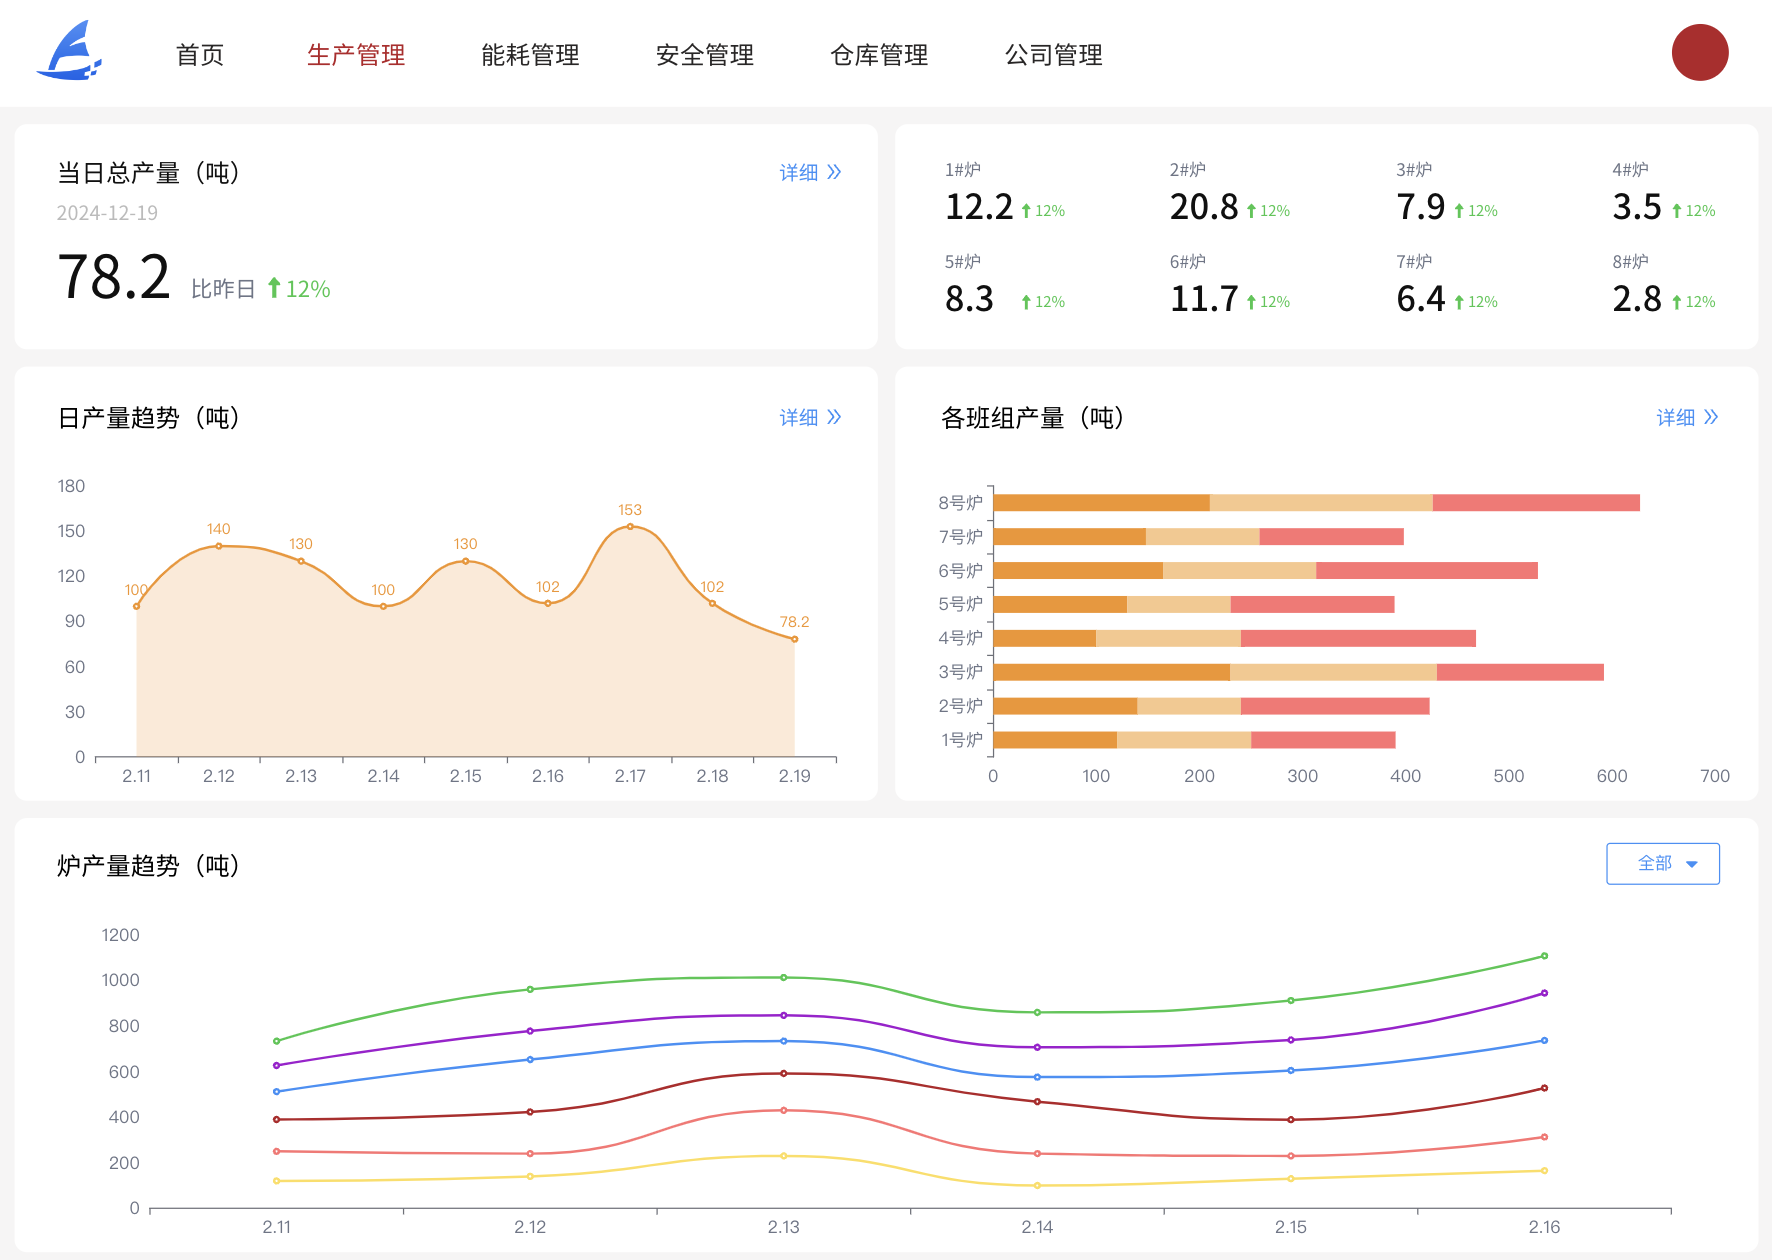Open 详细 link for 当日总产量
The height and width of the screenshot is (1260, 1772).
(799, 172)
